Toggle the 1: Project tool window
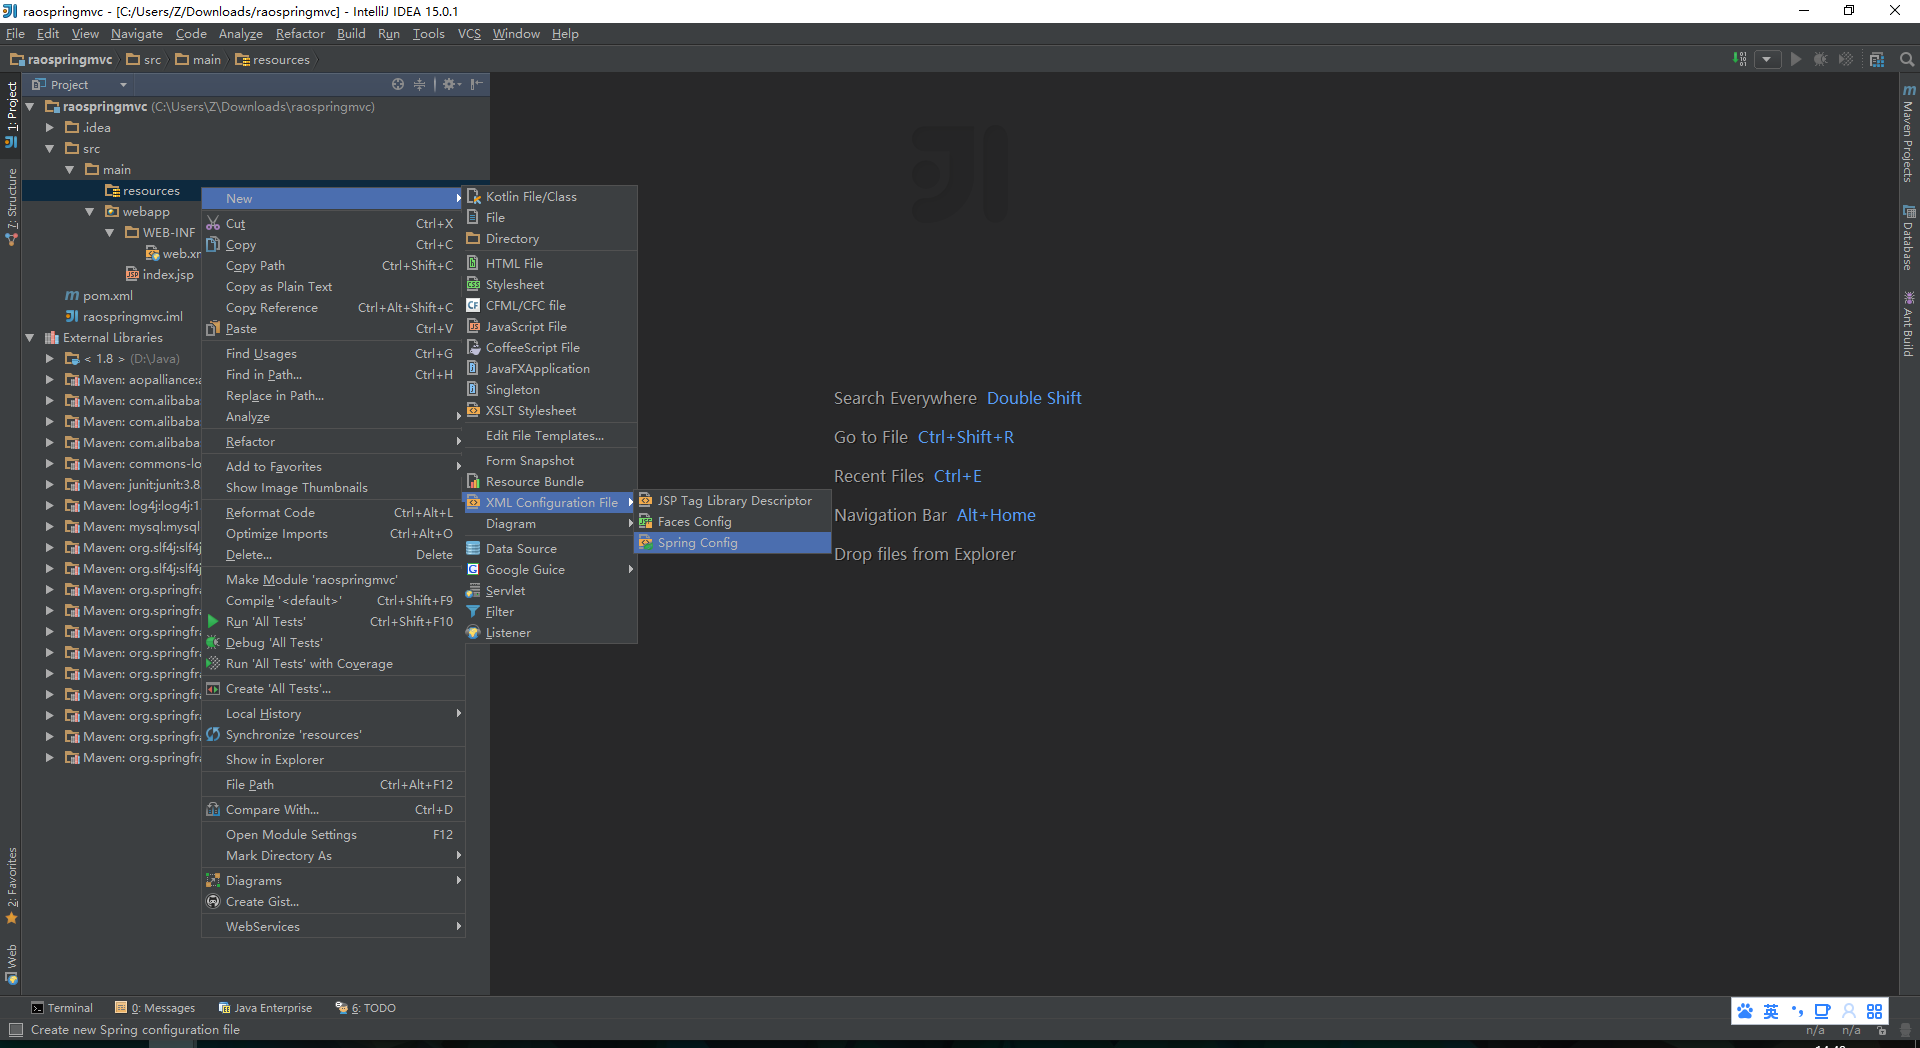Viewport: 1920px width, 1048px height. click(x=11, y=114)
